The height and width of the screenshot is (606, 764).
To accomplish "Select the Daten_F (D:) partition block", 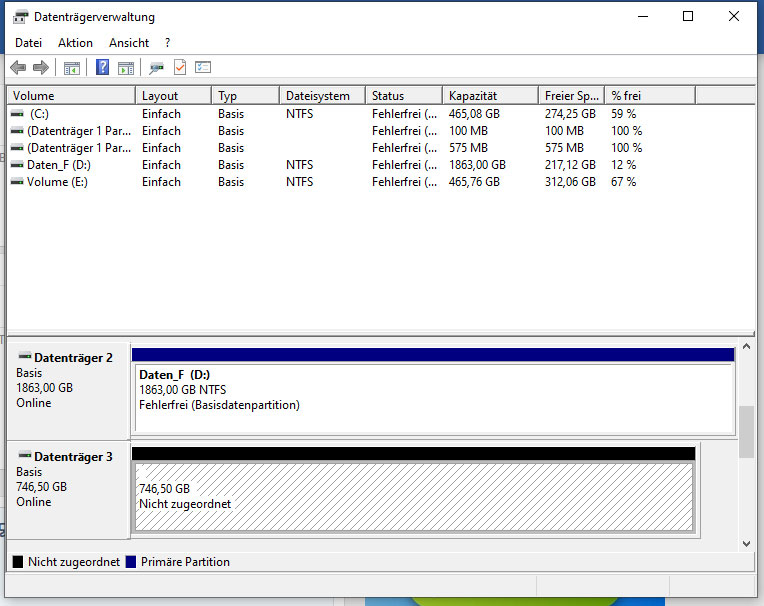I will click(x=433, y=391).
